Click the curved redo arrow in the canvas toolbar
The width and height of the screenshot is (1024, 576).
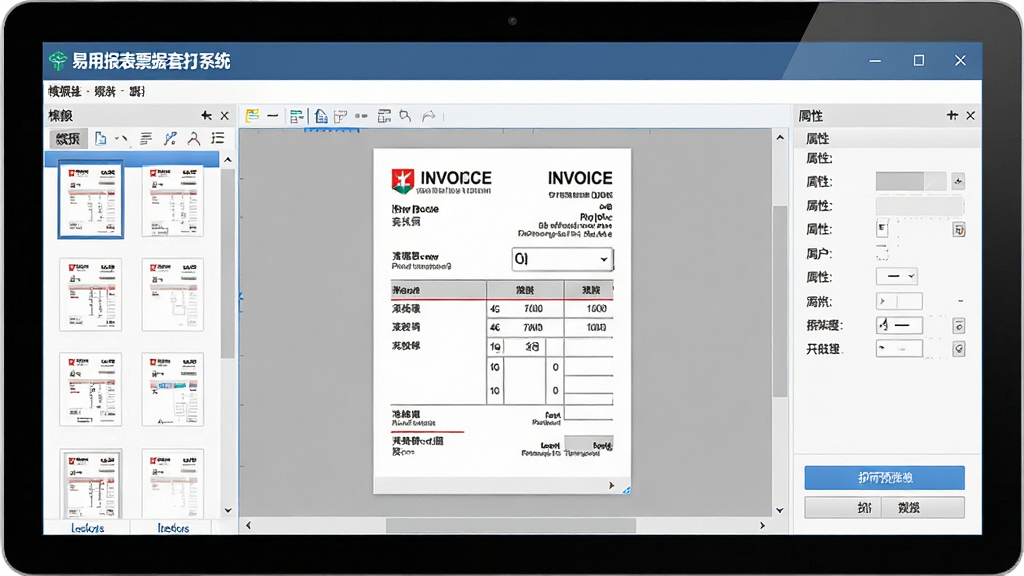pos(428,116)
